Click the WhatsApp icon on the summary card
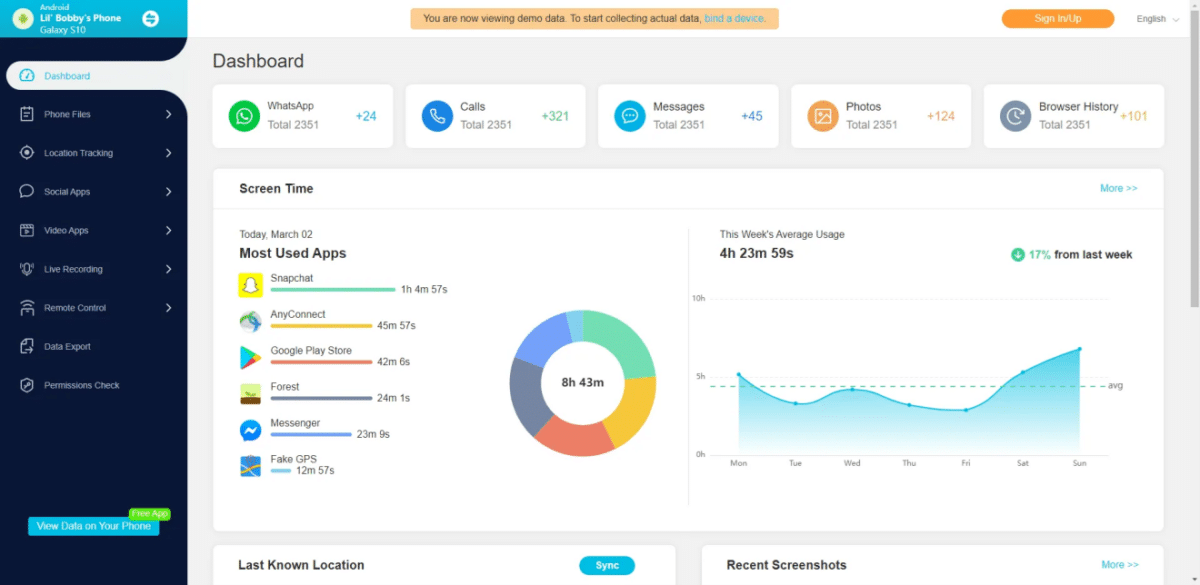 (x=244, y=116)
